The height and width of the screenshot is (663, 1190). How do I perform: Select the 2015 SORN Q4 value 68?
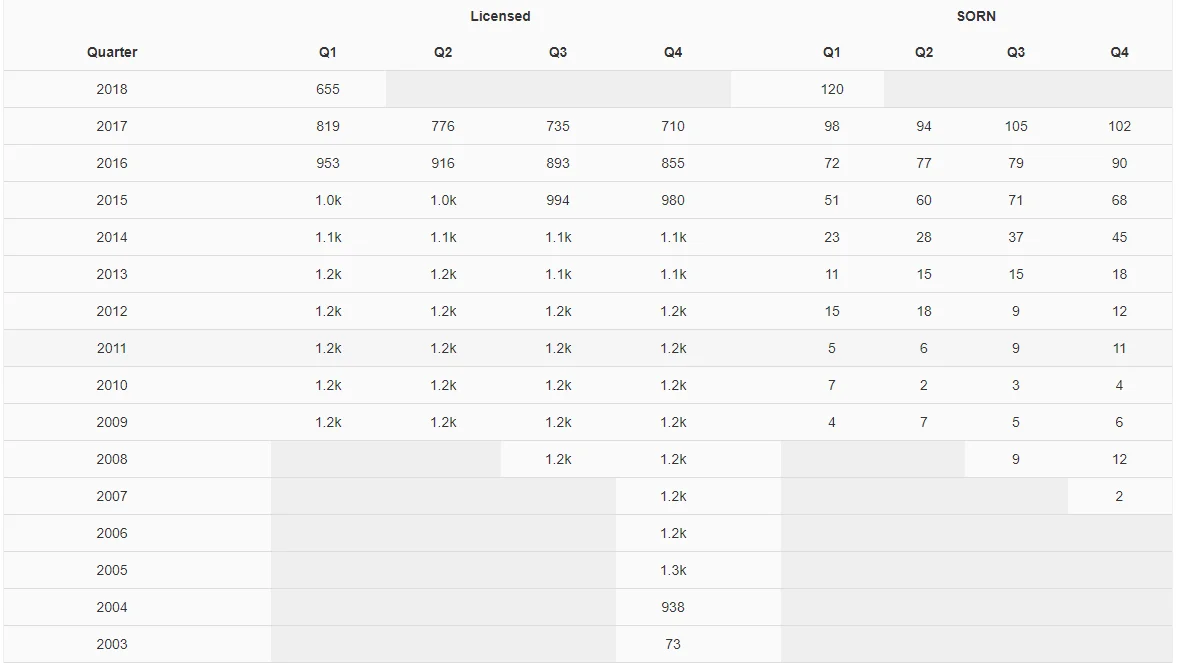click(x=1119, y=200)
